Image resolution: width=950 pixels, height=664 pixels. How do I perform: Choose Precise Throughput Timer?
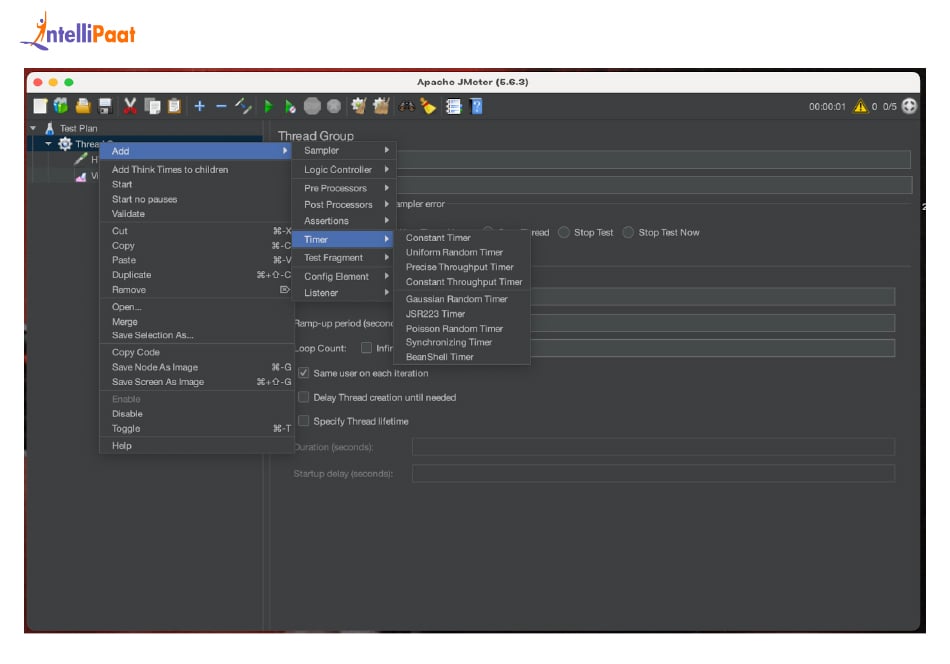coord(460,267)
